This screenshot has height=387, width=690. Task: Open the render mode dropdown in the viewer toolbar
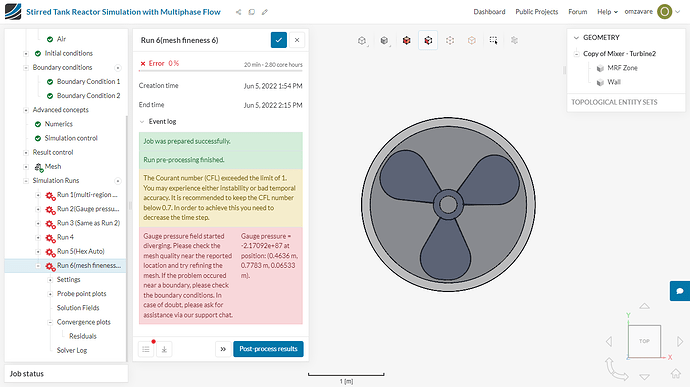point(385,41)
